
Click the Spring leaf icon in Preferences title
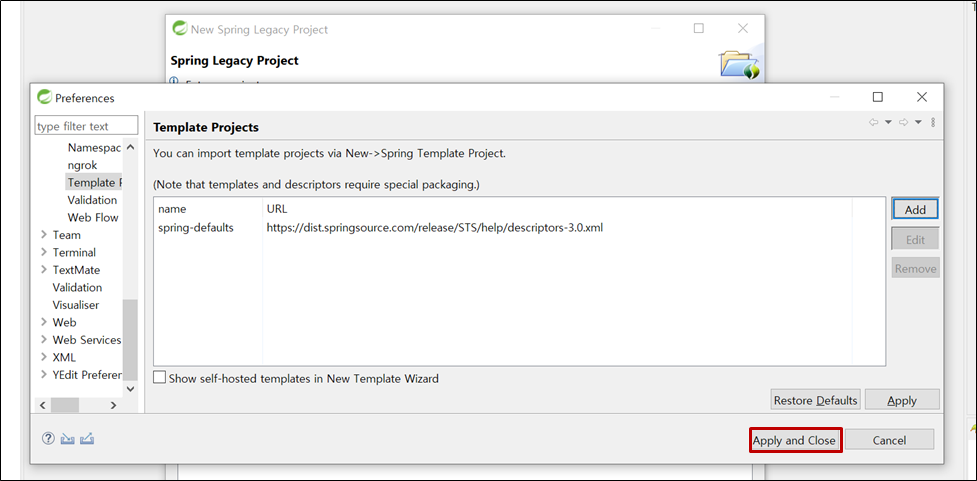[44, 97]
